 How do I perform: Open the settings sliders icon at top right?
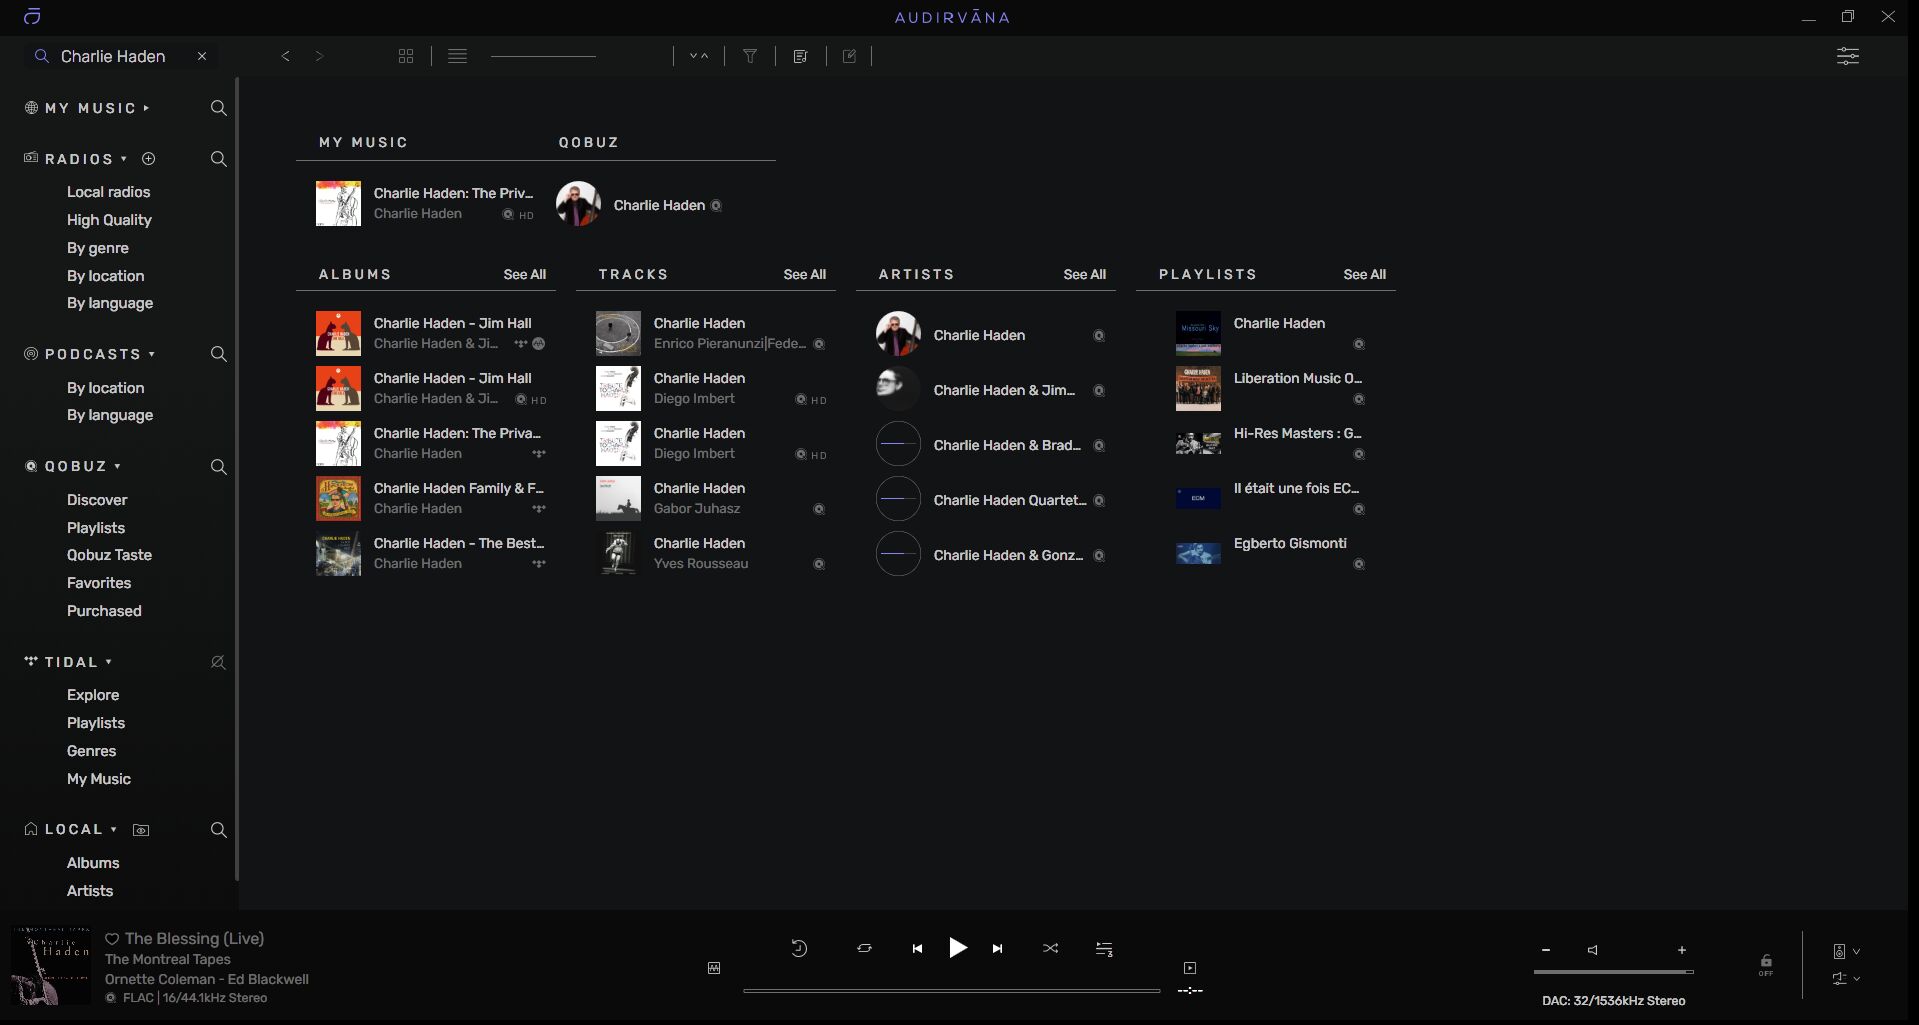[x=1848, y=56]
